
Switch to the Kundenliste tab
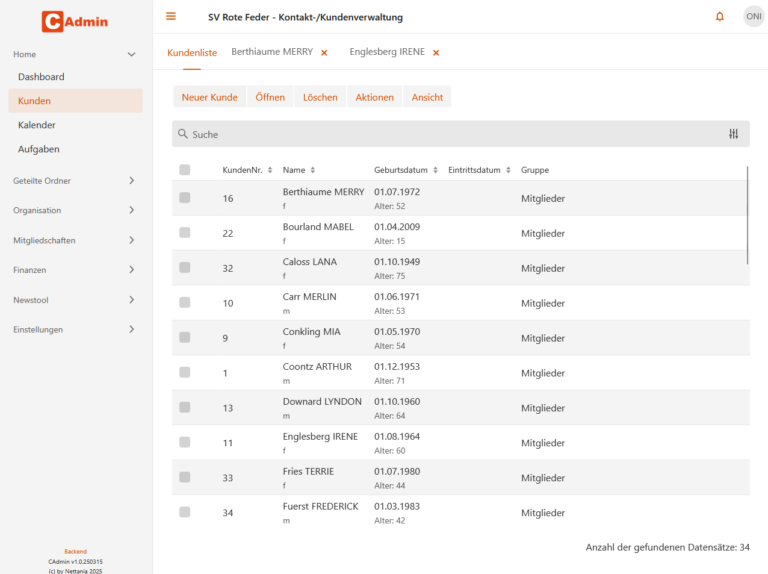click(192, 52)
